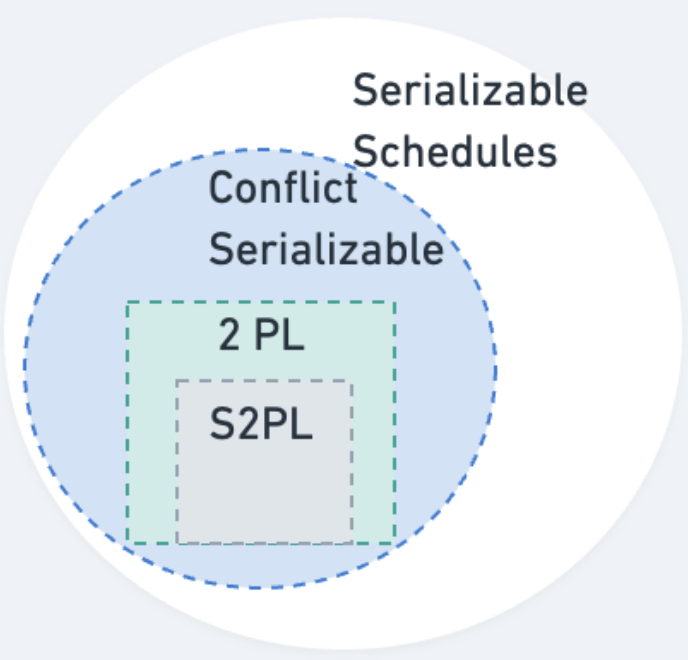Click the gray dashed S2PL rectangle border
This screenshot has height=660, width=688.
pos(177,460)
